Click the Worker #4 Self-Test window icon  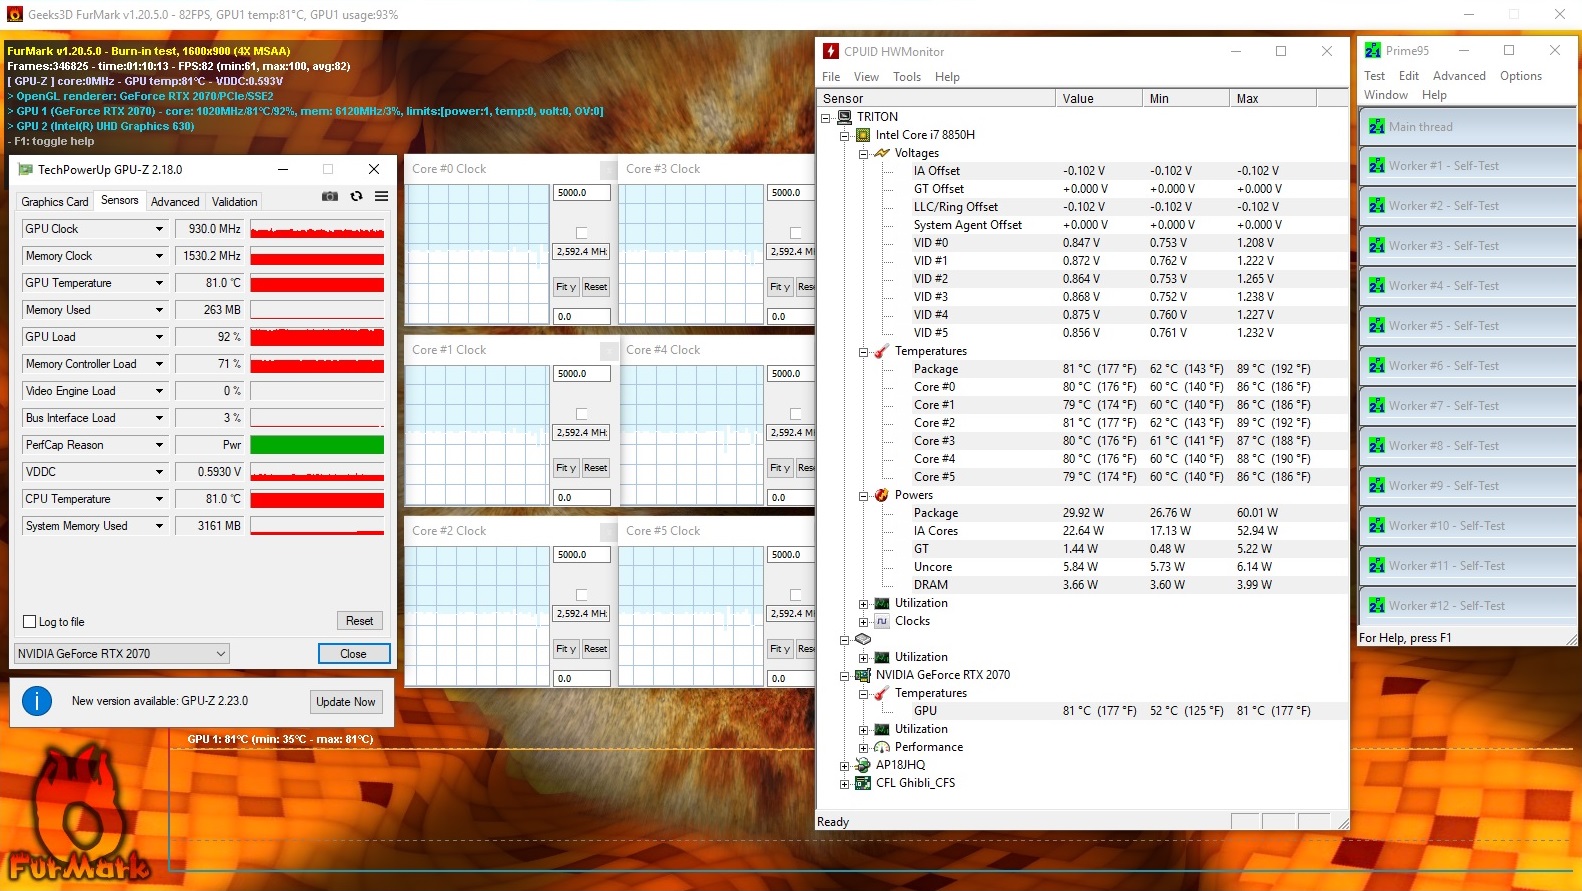pyautogui.click(x=1376, y=286)
